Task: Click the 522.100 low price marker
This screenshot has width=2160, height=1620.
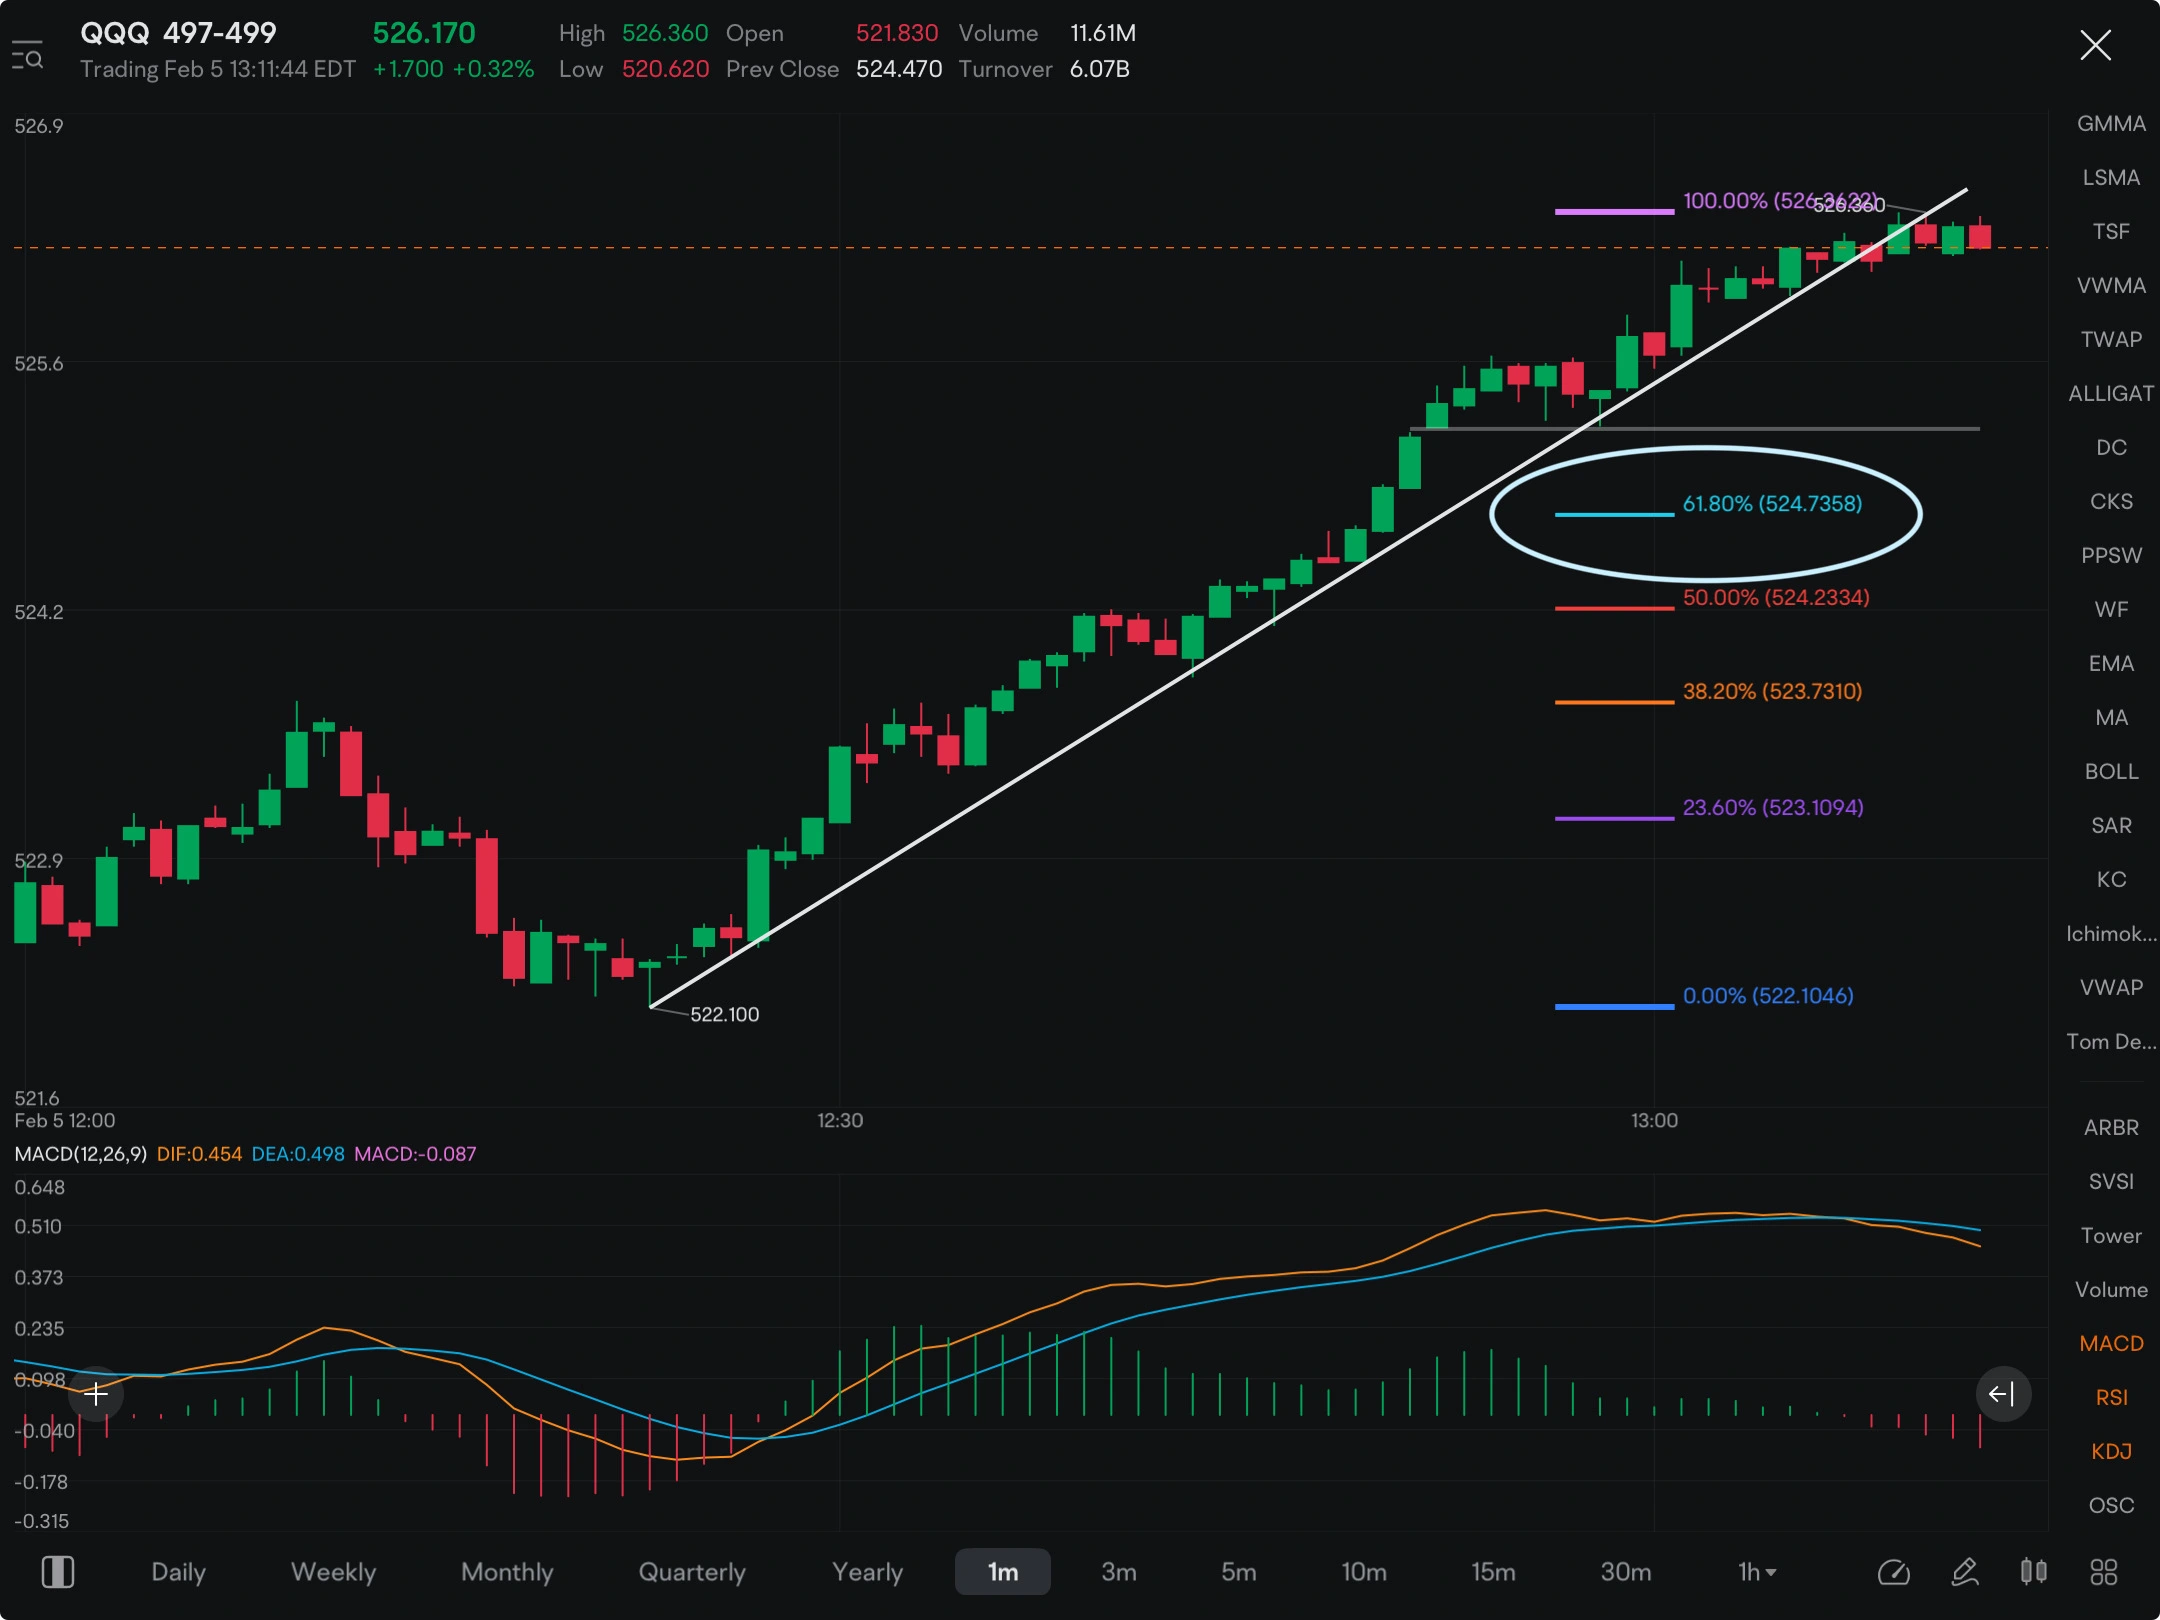Action: click(725, 1015)
